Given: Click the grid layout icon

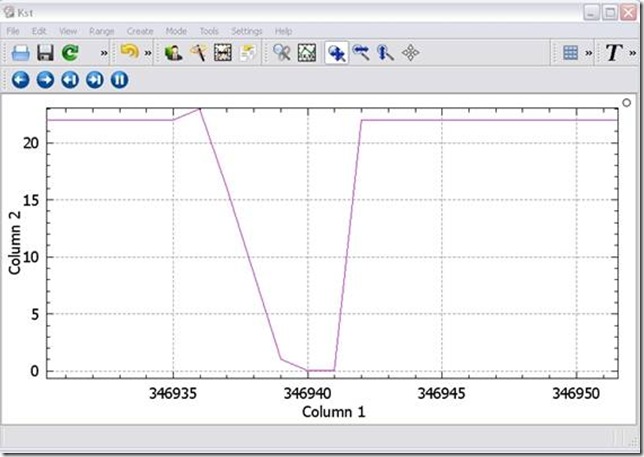Looking at the screenshot, I should tap(571, 53).
